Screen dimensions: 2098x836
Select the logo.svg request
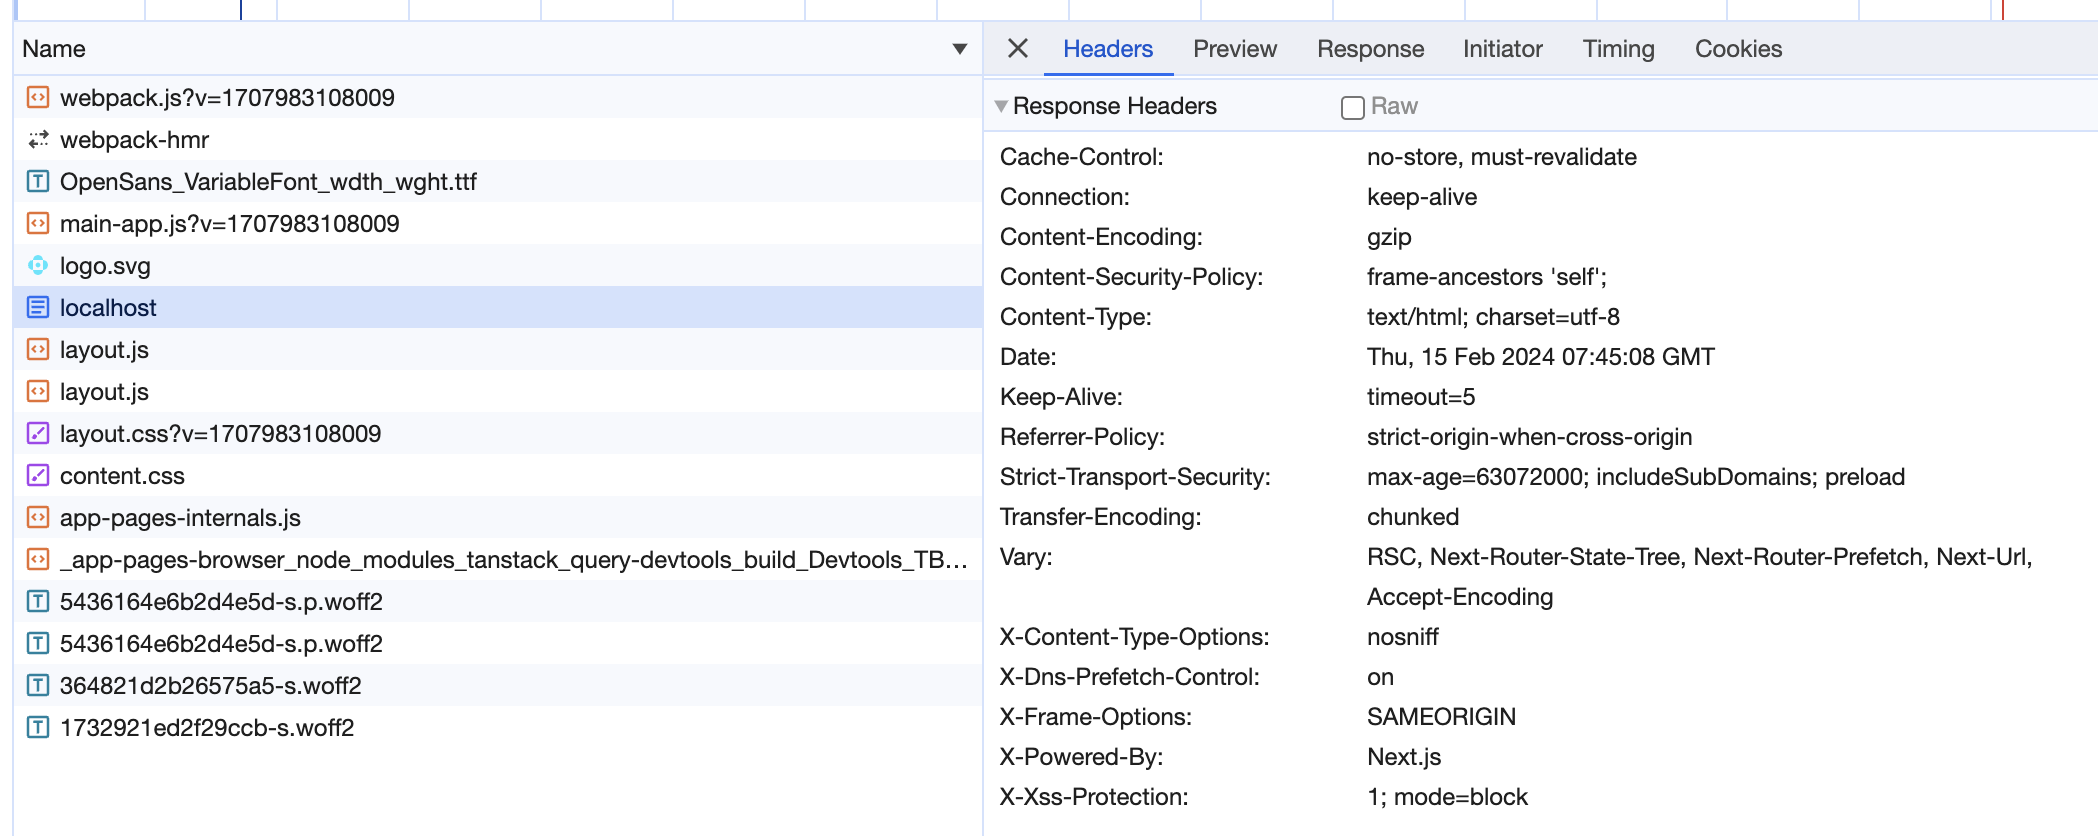498,265
